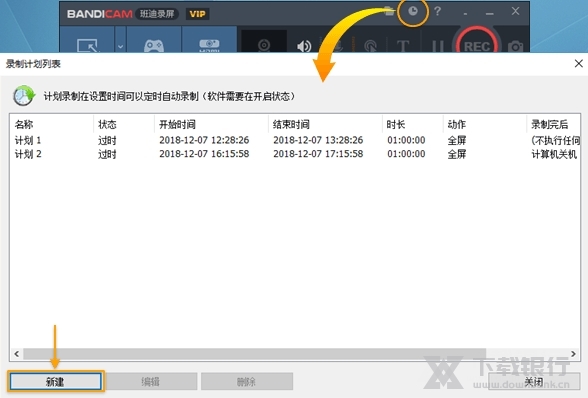Sort by the 时长 column header
The image size is (588, 398).
click(412, 124)
